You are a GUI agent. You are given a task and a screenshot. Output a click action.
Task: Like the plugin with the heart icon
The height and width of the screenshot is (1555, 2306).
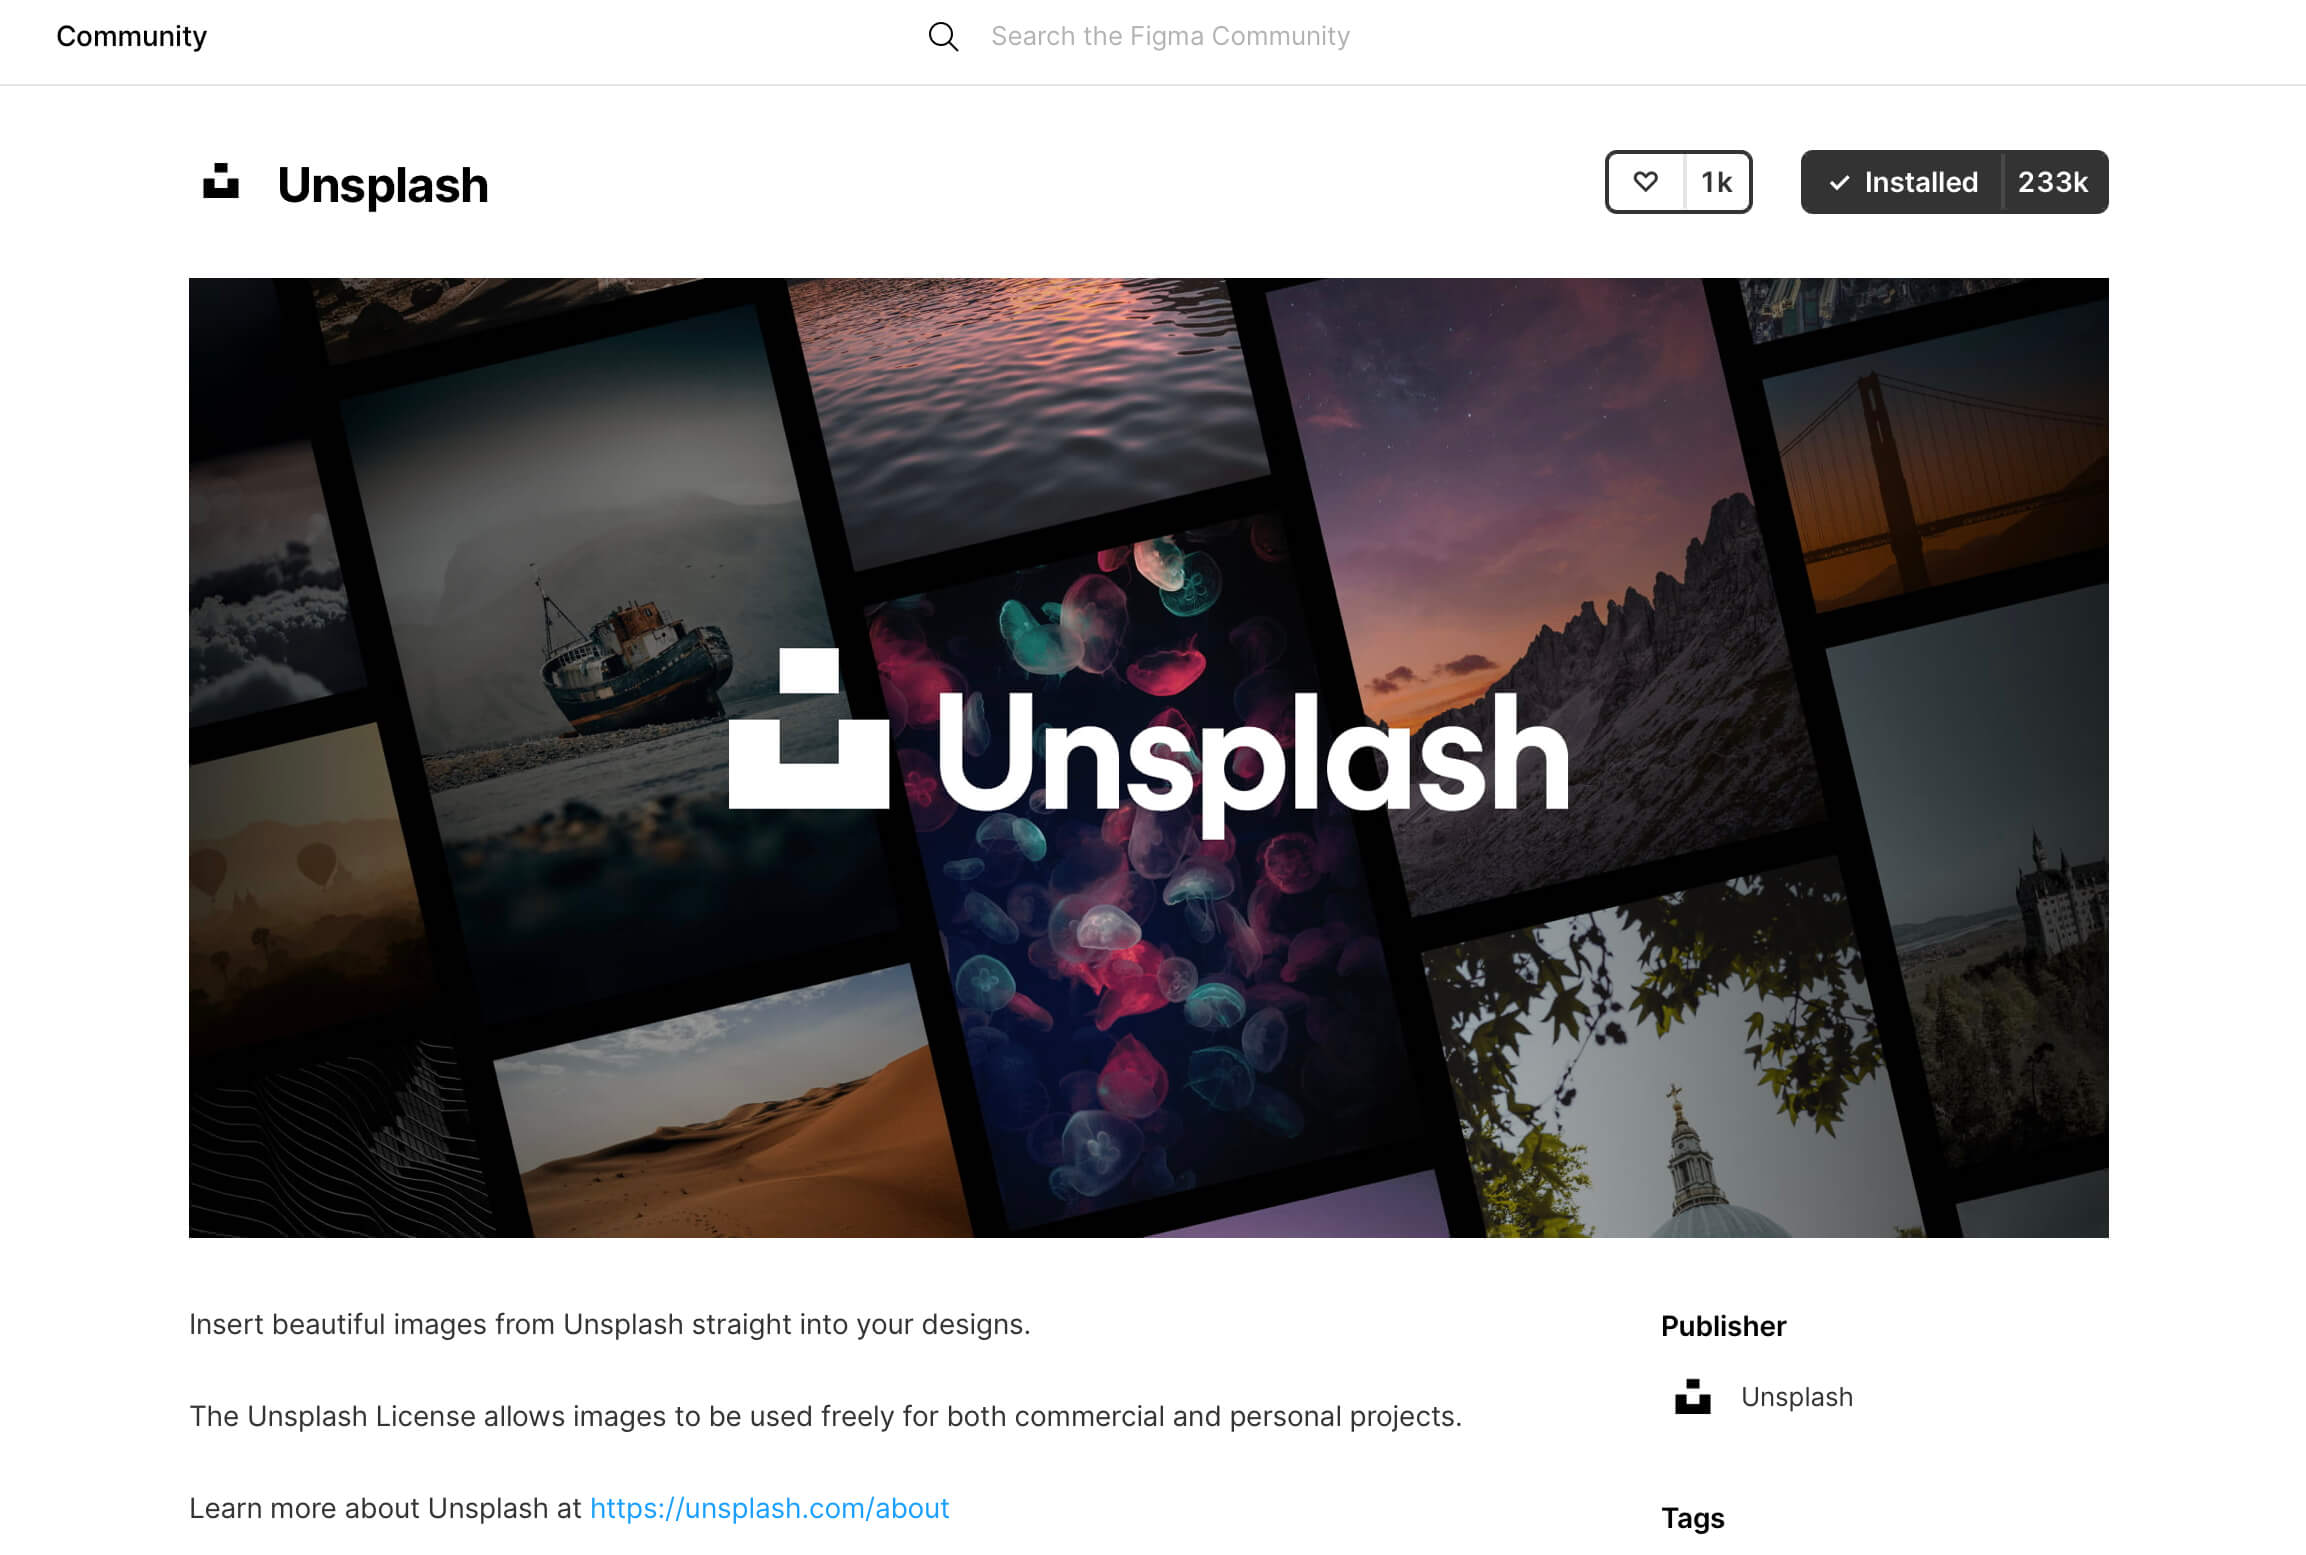[1645, 182]
